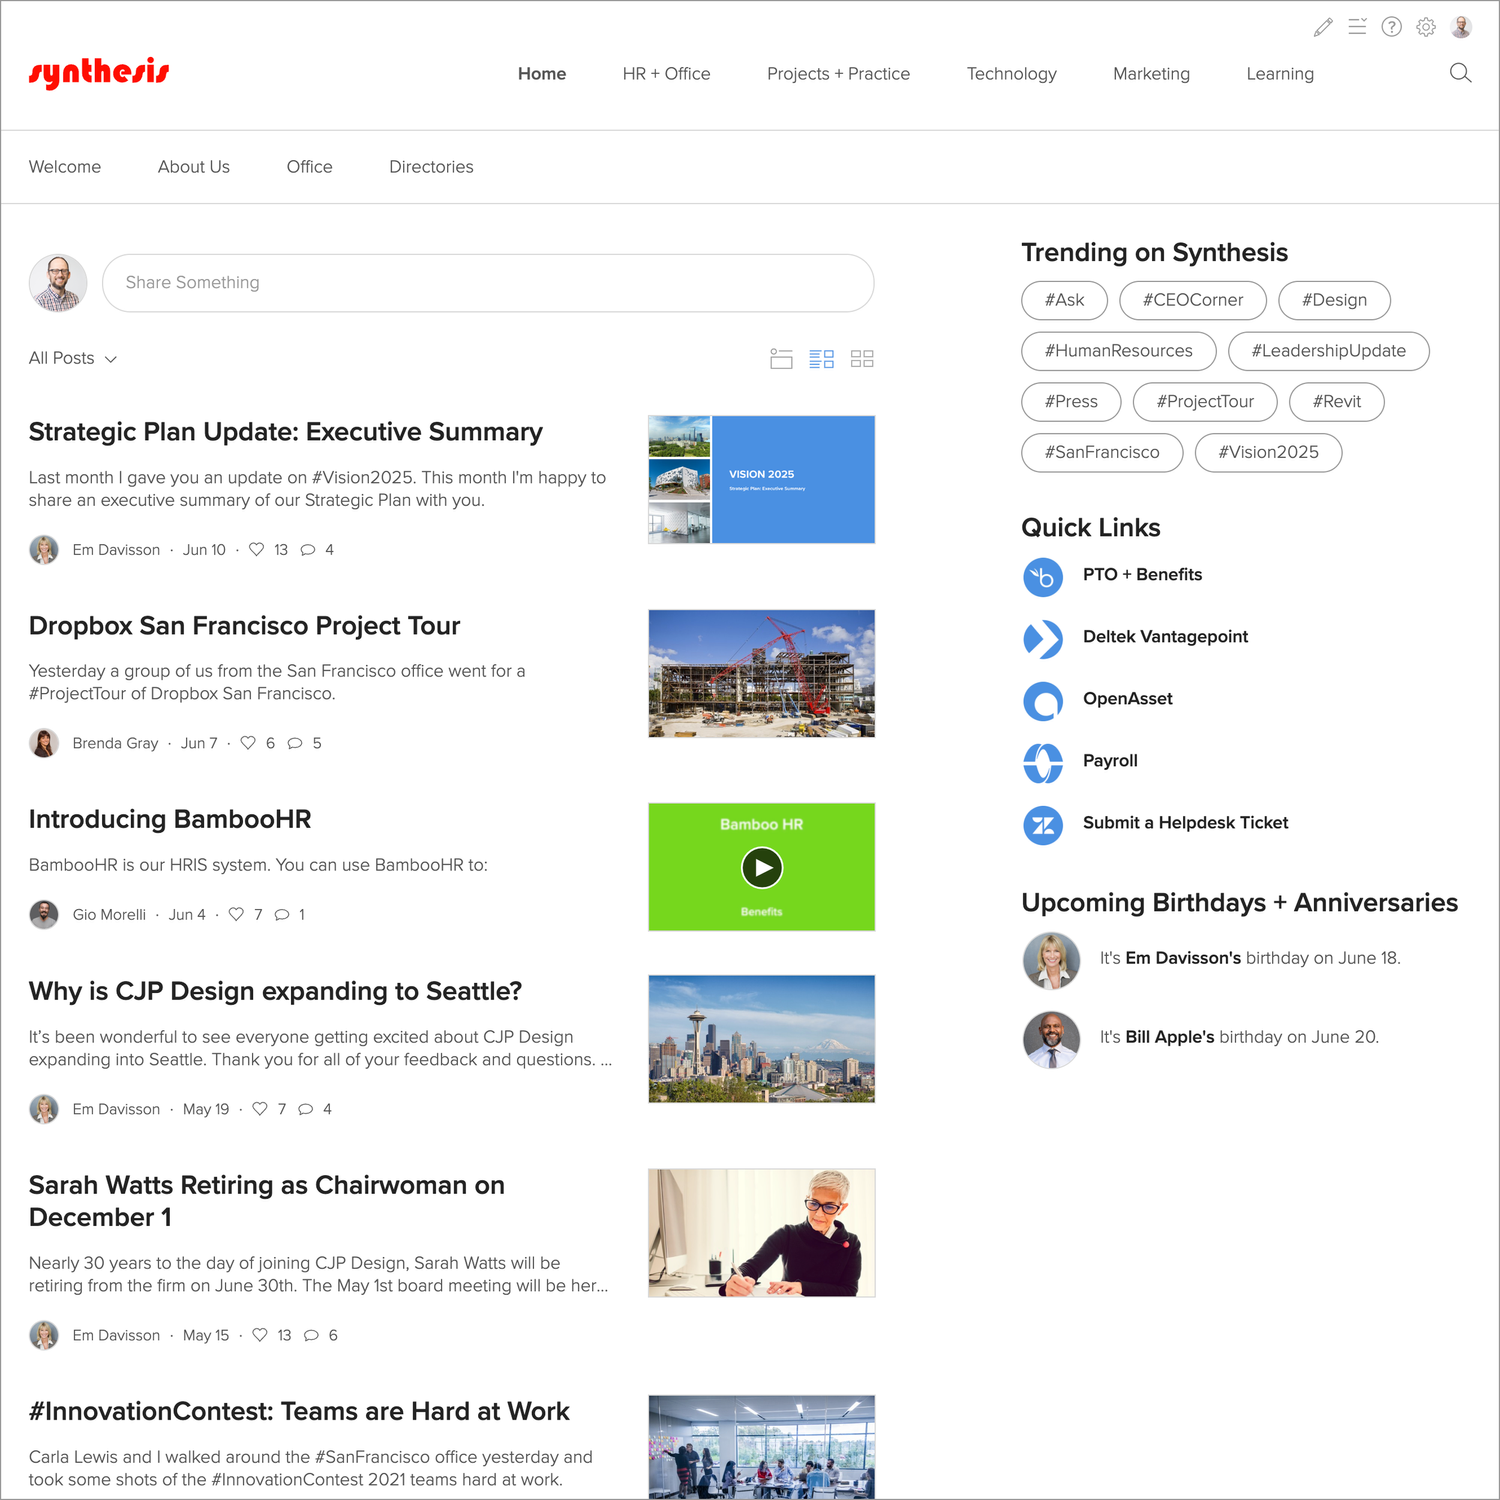Open the Submit a Helpdesk Ticket link
The width and height of the screenshot is (1500, 1500).
click(1185, 823)
